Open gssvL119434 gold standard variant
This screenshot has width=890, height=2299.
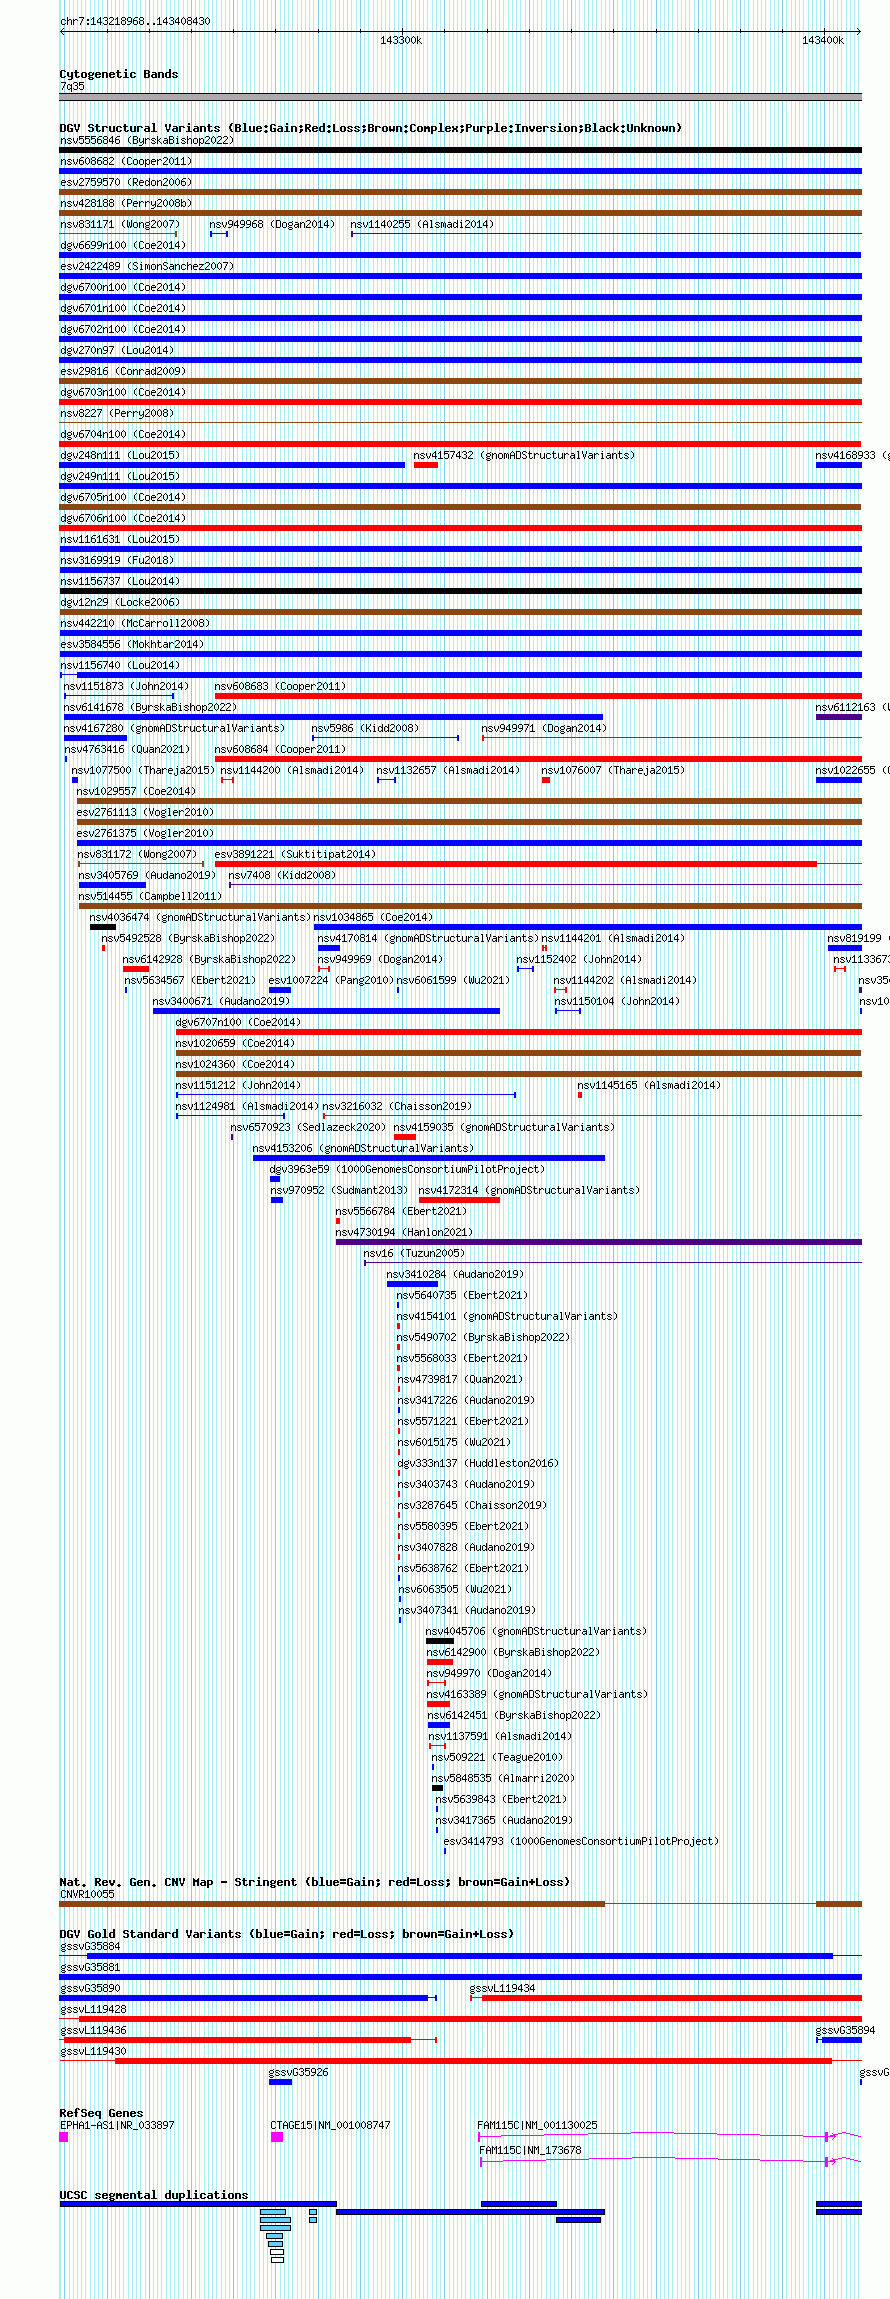[x=666, y=1997]
